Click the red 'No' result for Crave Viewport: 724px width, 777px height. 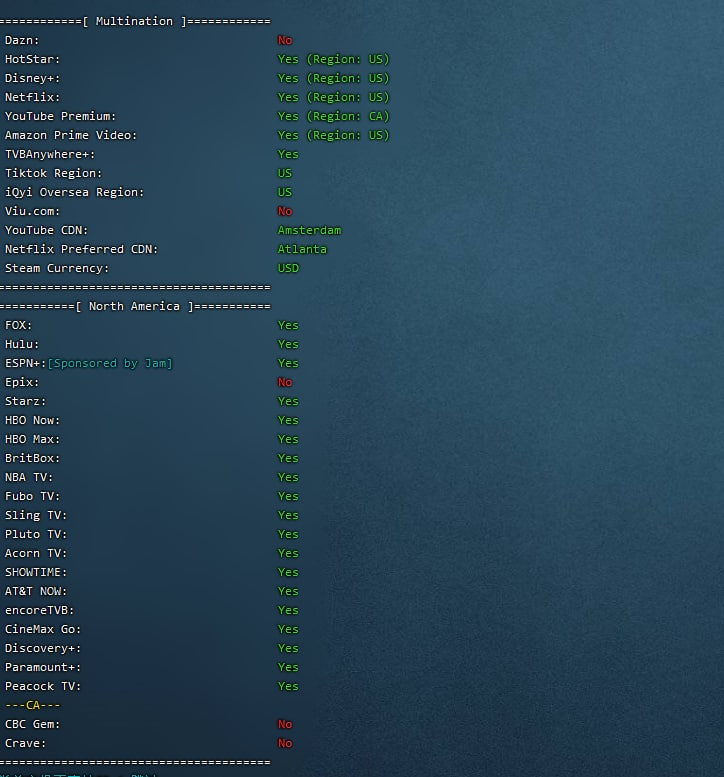pyautogui.click(x=285, y=743)
